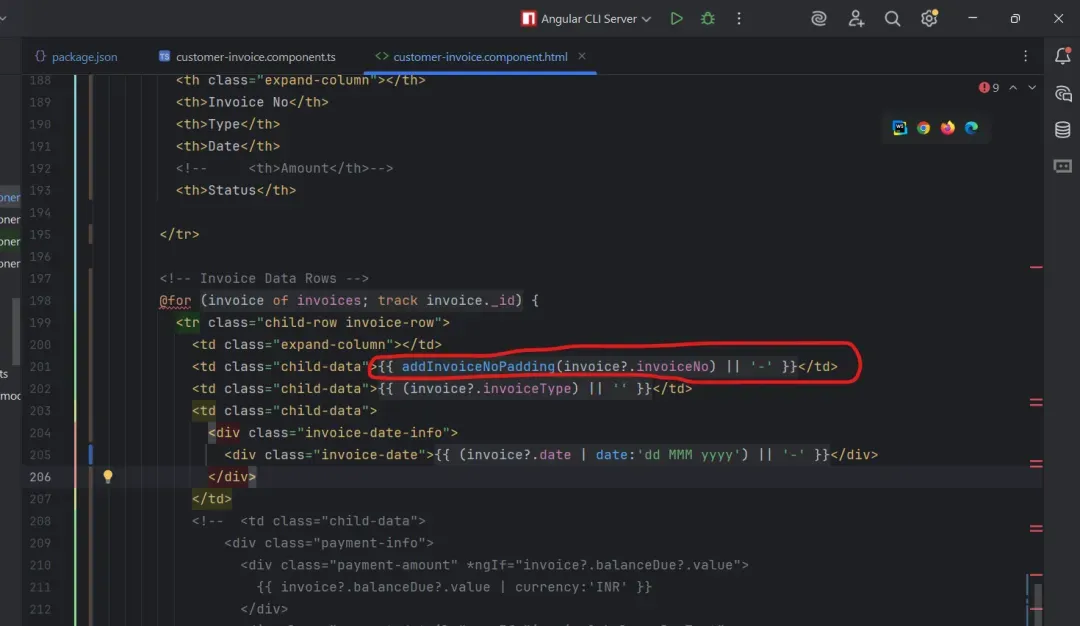The height and width of the screenshot is (626, 1080).
Task: Open the AI Assistant swirl icon in title bar
Action: coord(818,18)
